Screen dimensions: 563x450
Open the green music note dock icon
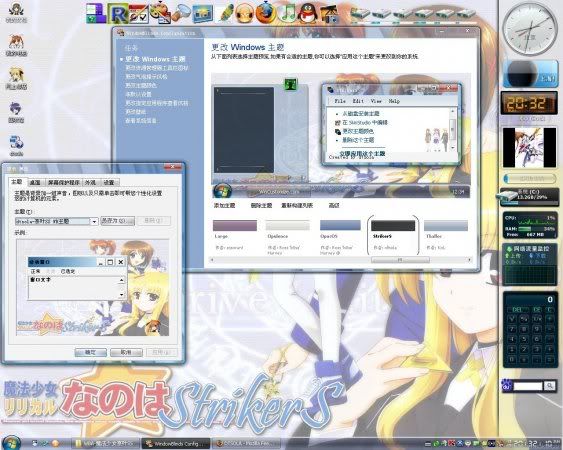click(287, 13)
